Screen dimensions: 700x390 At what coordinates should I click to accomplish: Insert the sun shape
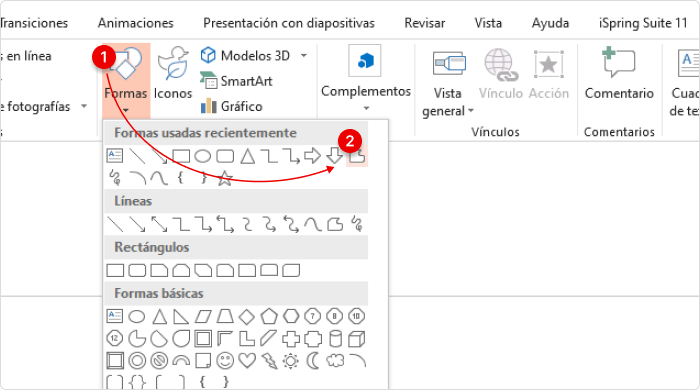tap(291, 361)
